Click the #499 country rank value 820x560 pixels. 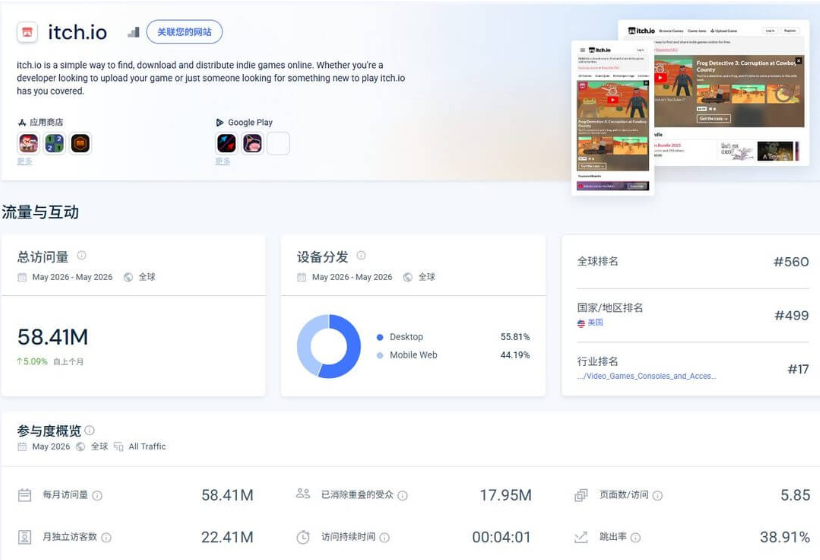coord(791,315)
